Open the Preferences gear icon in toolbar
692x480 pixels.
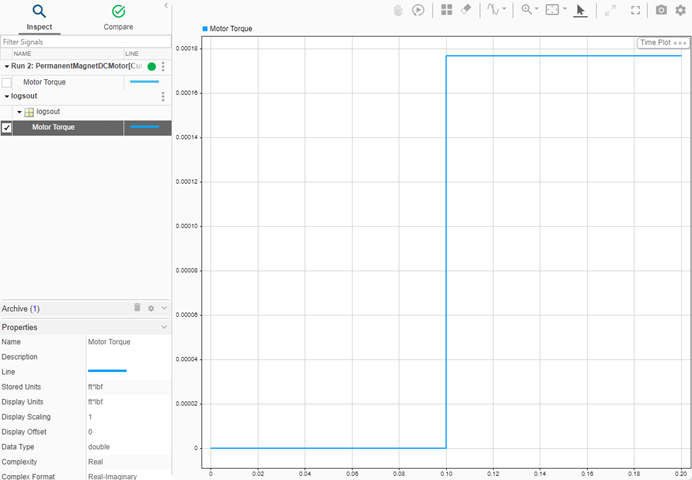681,10
